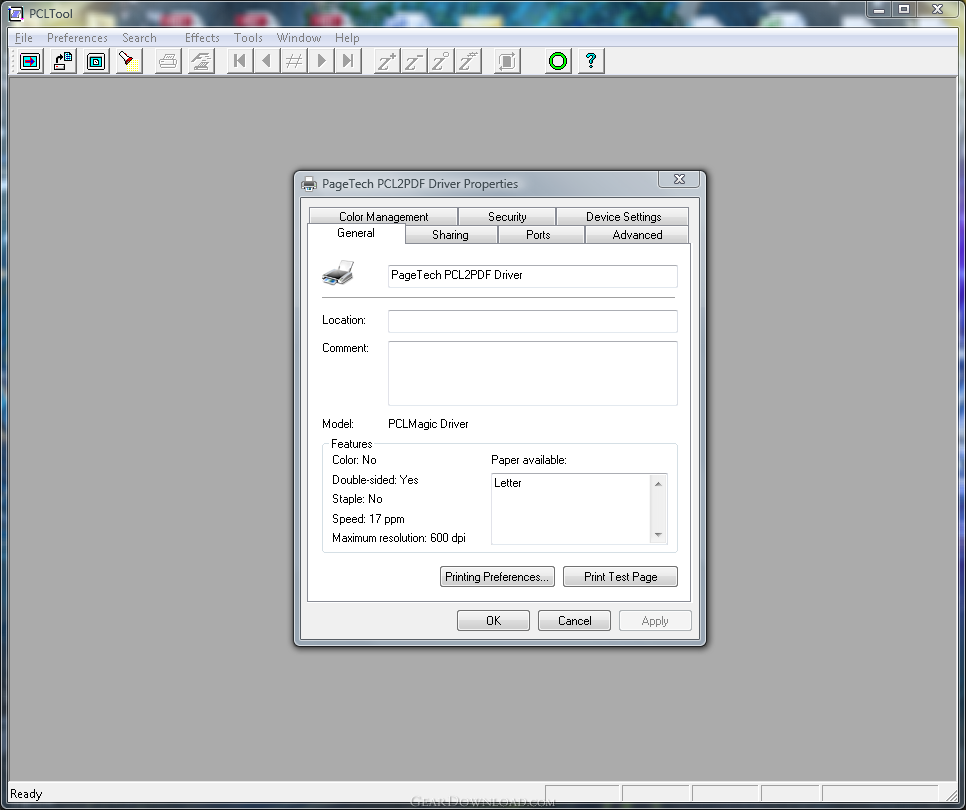Go to last page toolbar button
The image size is (966, 810).
(348, 61)
